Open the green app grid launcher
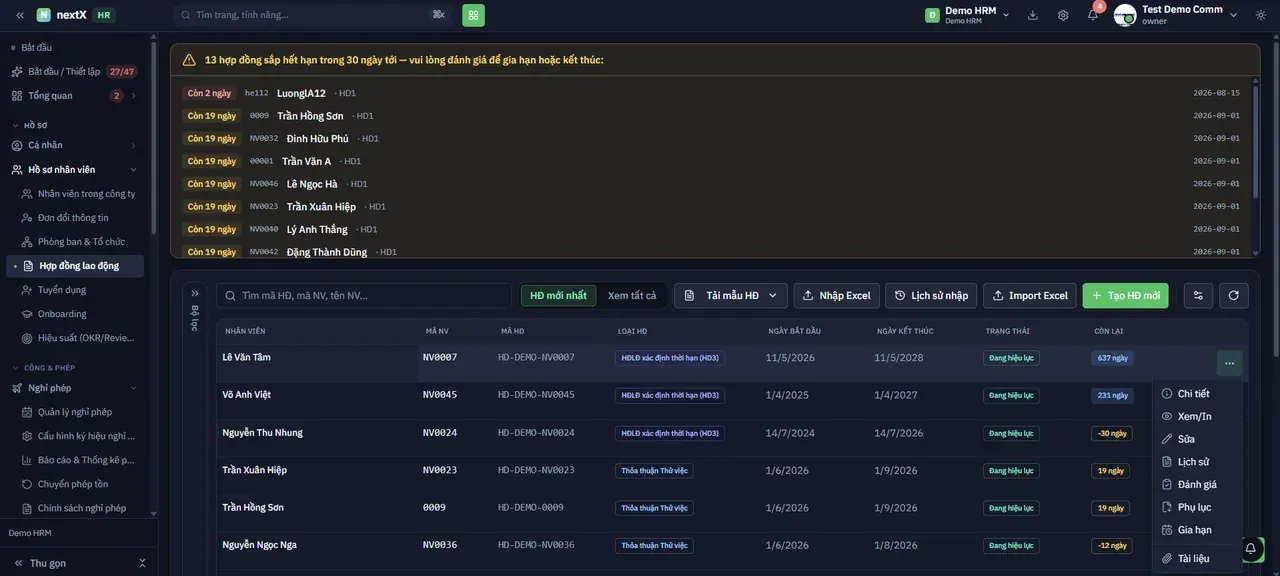1280x576 pixels. (473, 15)
